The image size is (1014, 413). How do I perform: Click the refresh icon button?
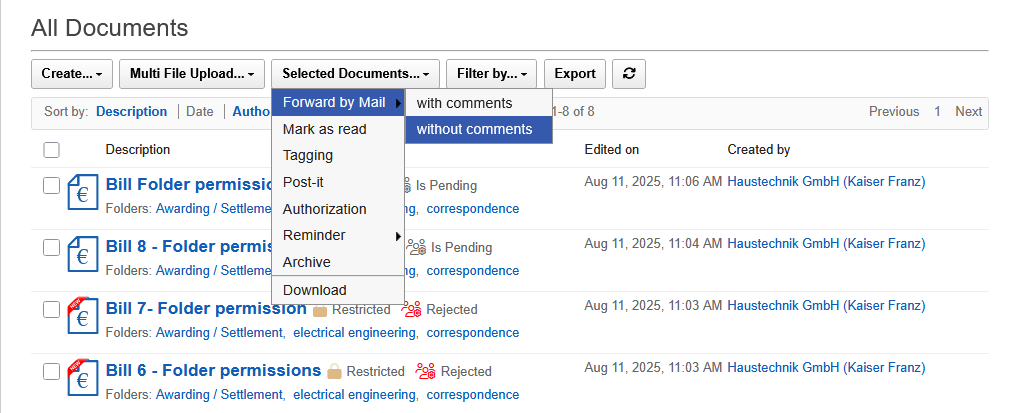[628, 73]
